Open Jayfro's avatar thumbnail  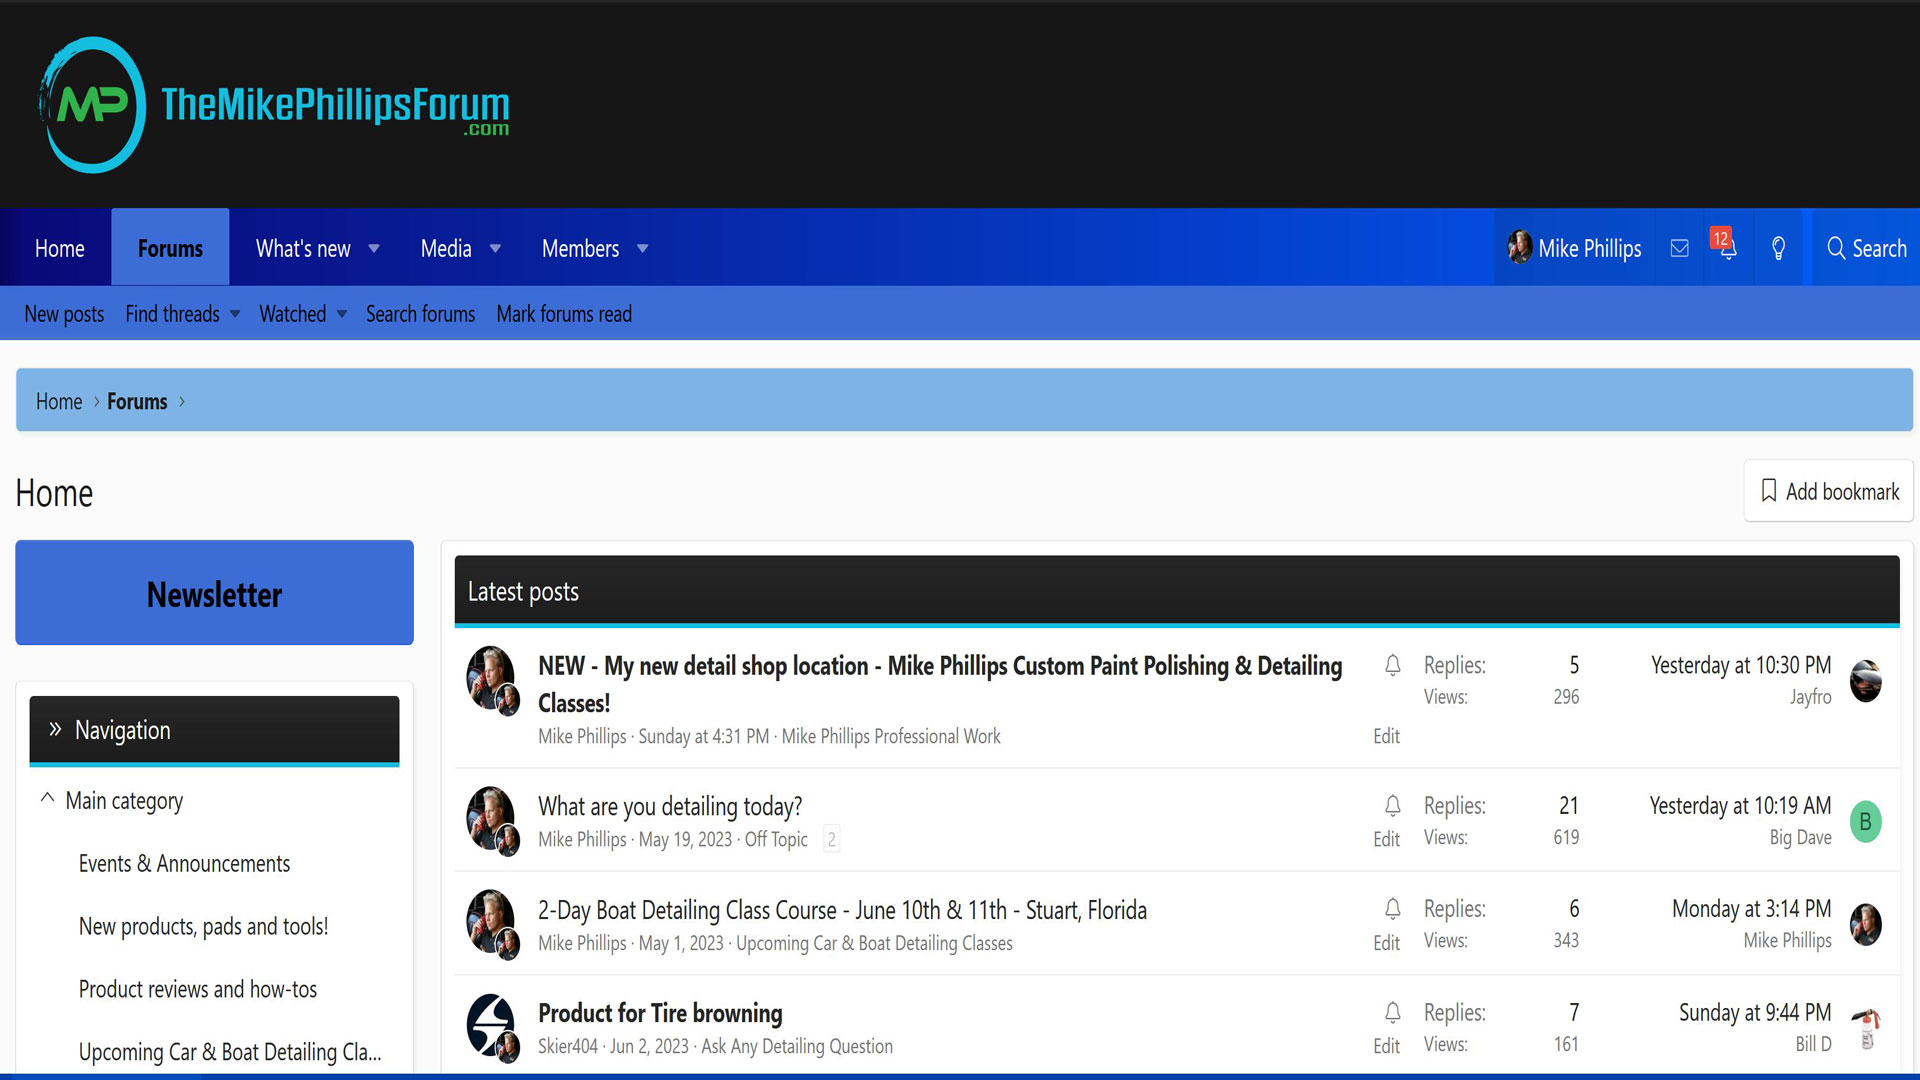(1865, 681)
